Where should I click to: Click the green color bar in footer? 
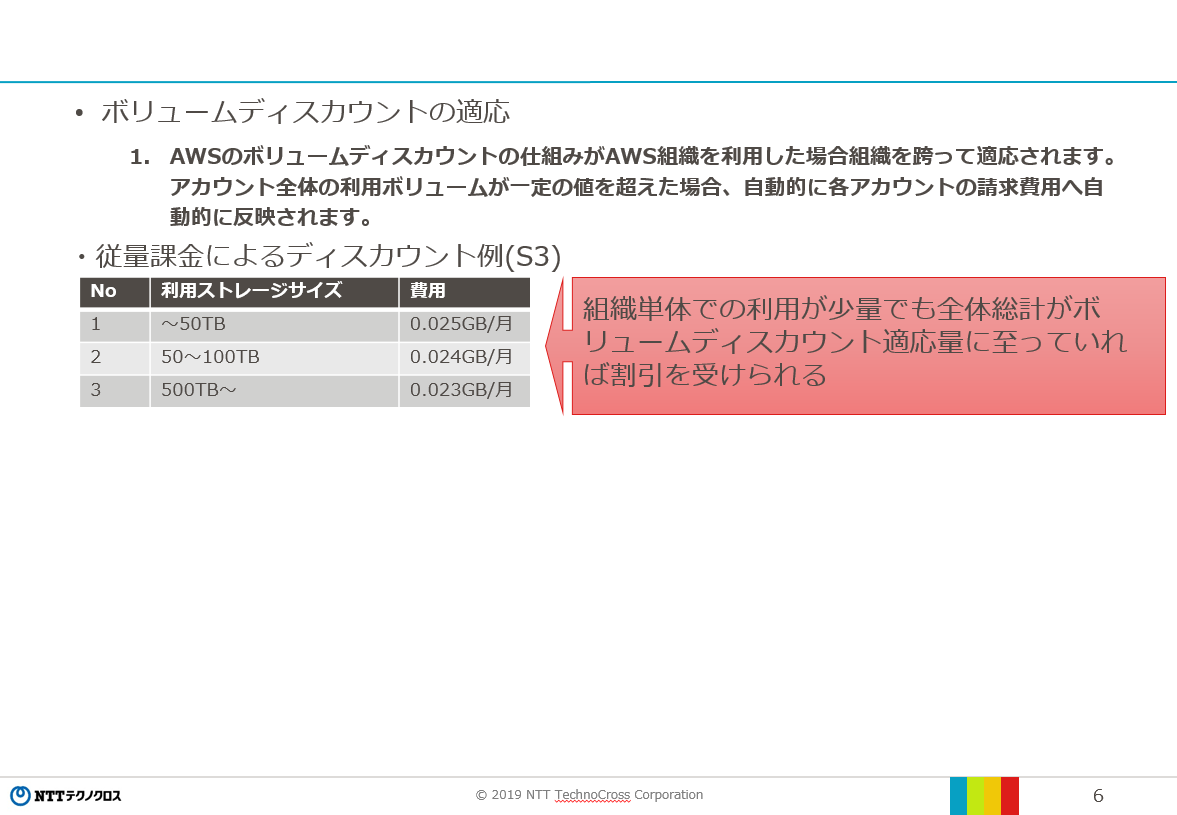[976, 796]
